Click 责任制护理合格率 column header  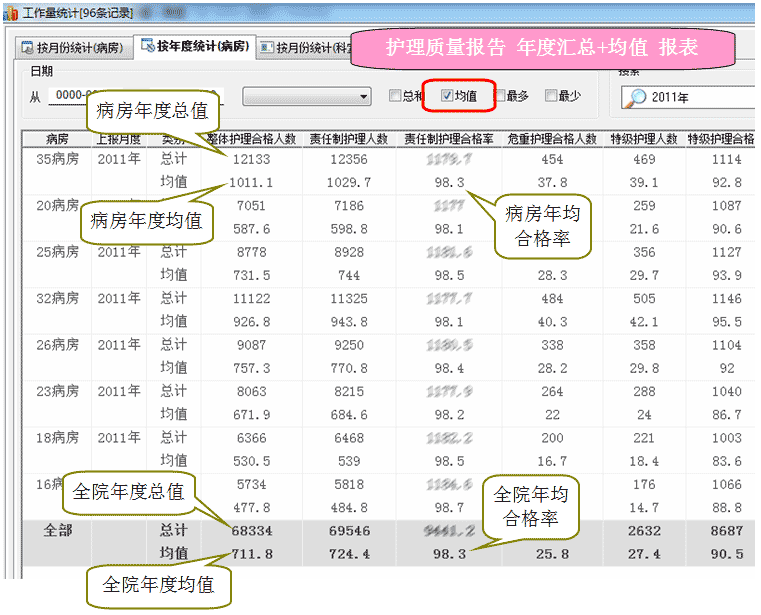[449, 139]
